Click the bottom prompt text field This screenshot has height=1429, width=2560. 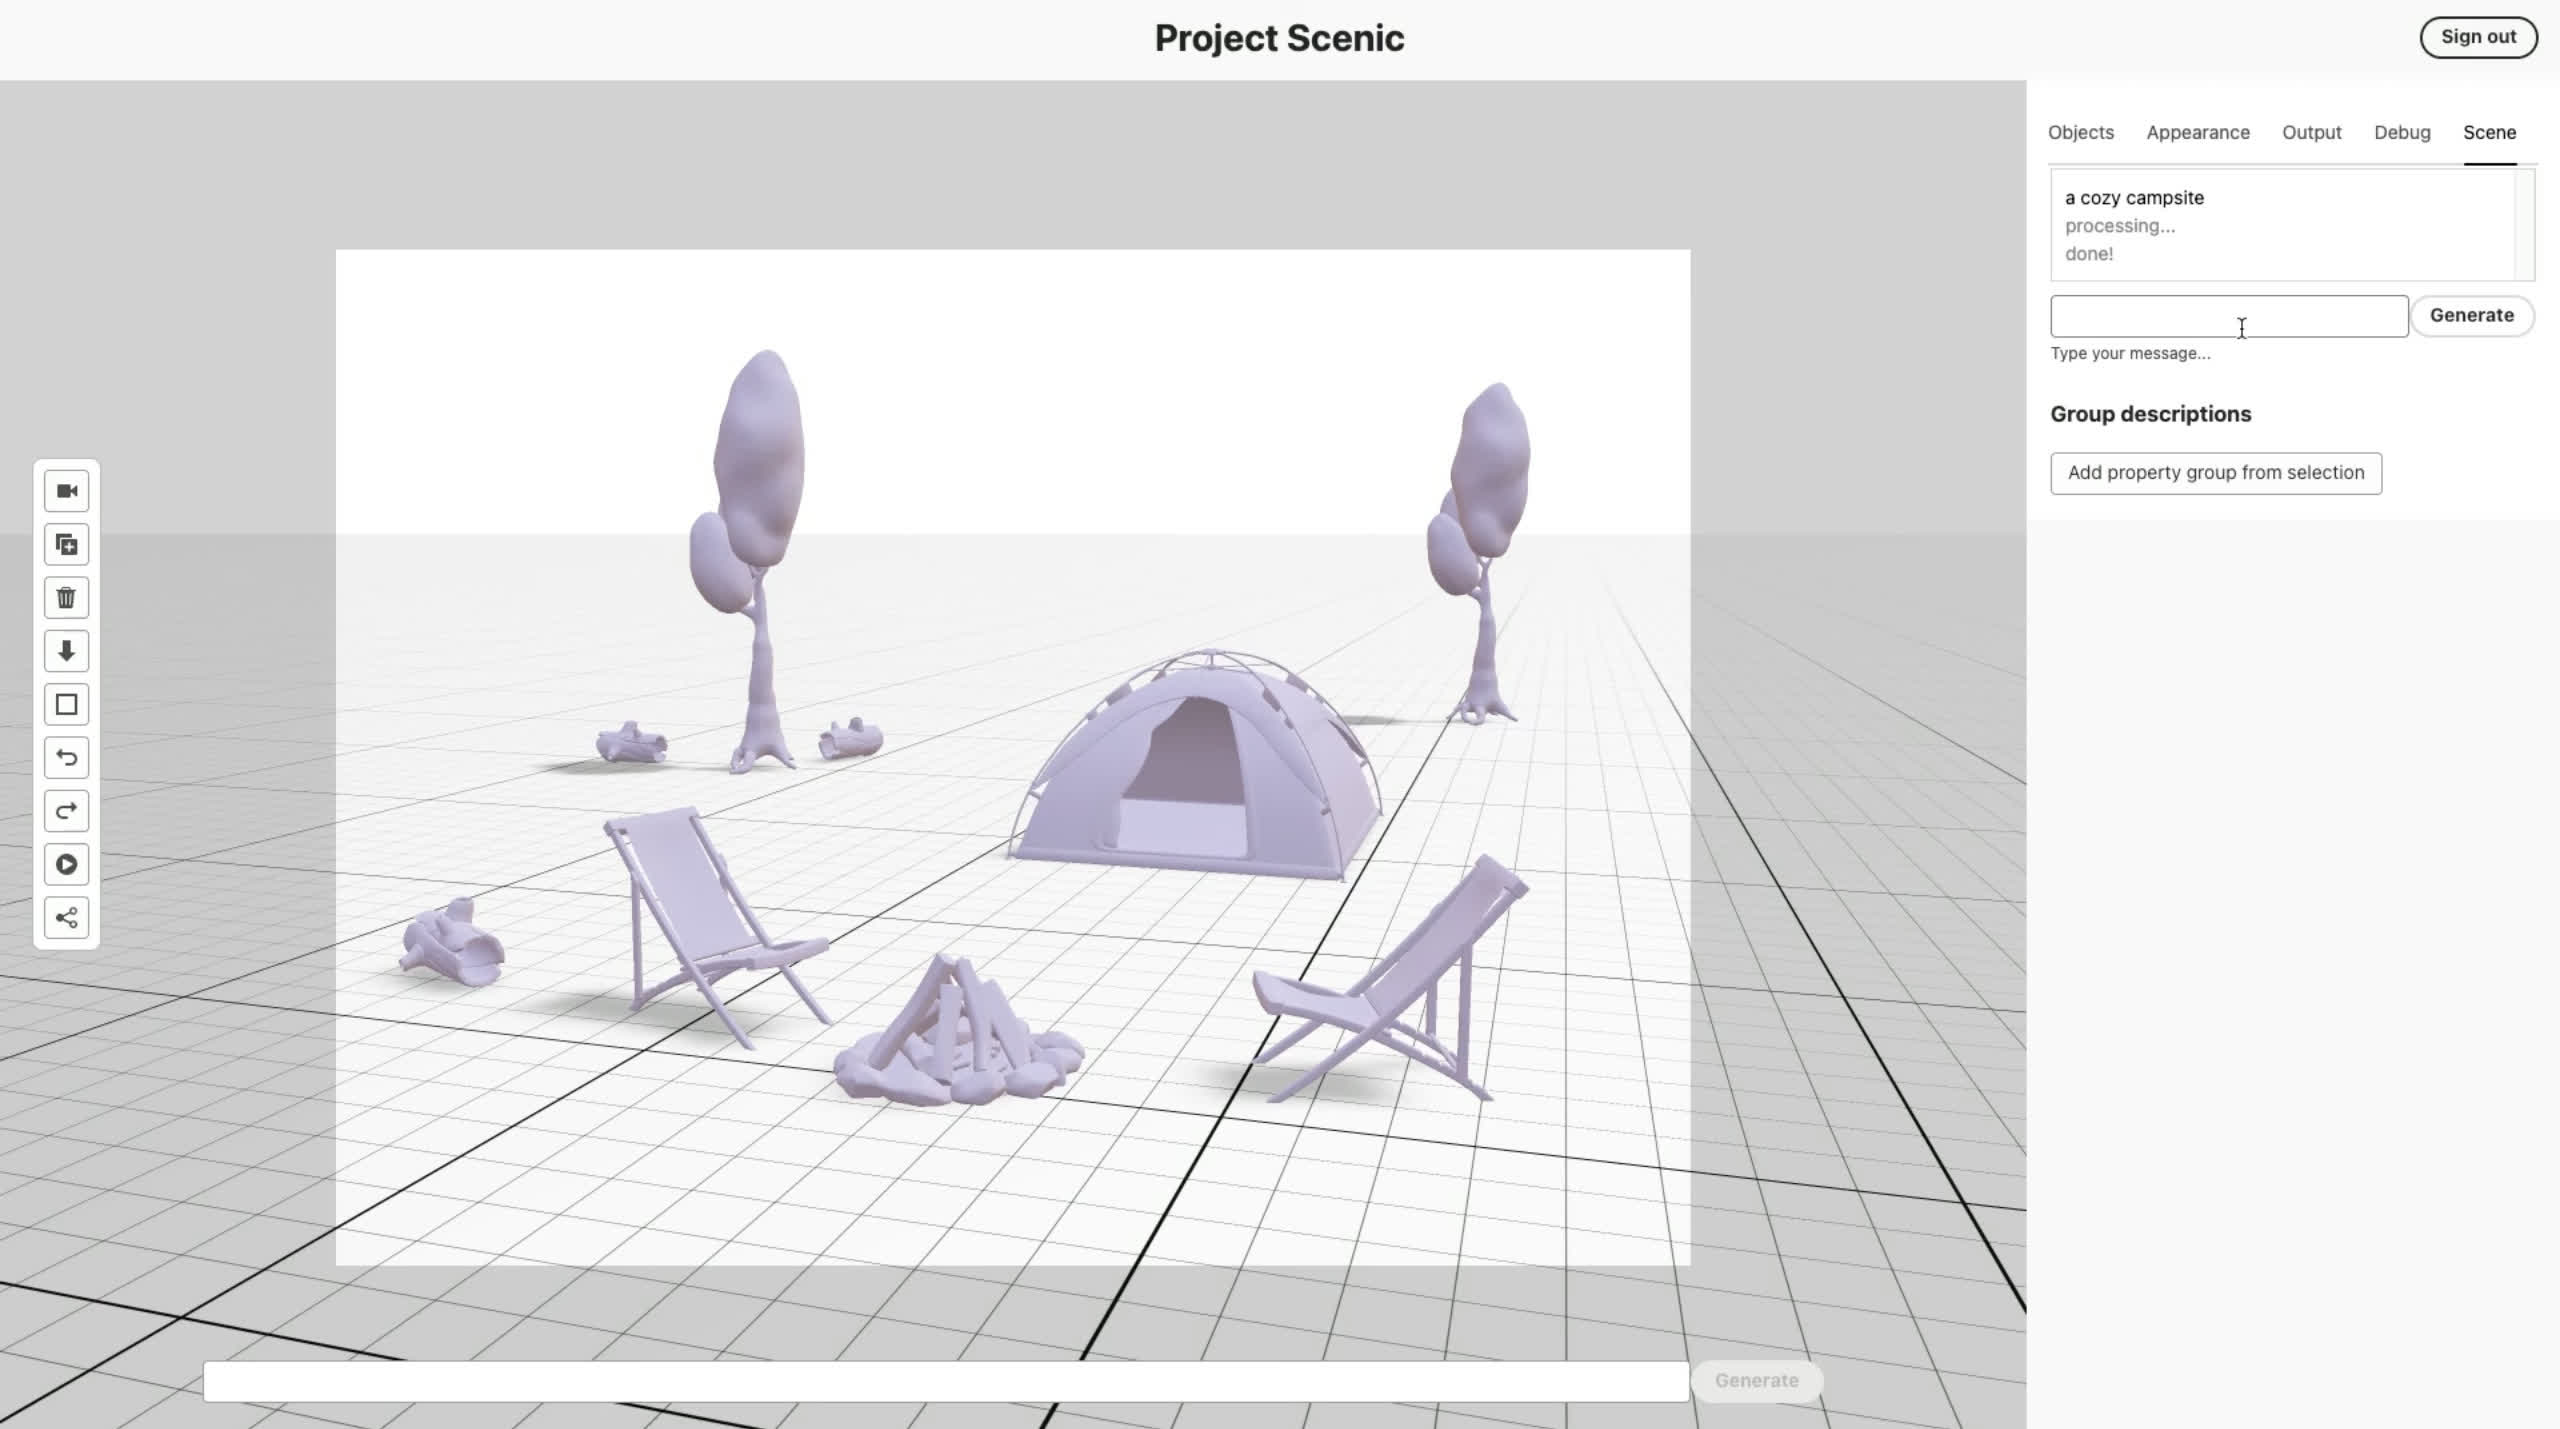pos(945,1381)
